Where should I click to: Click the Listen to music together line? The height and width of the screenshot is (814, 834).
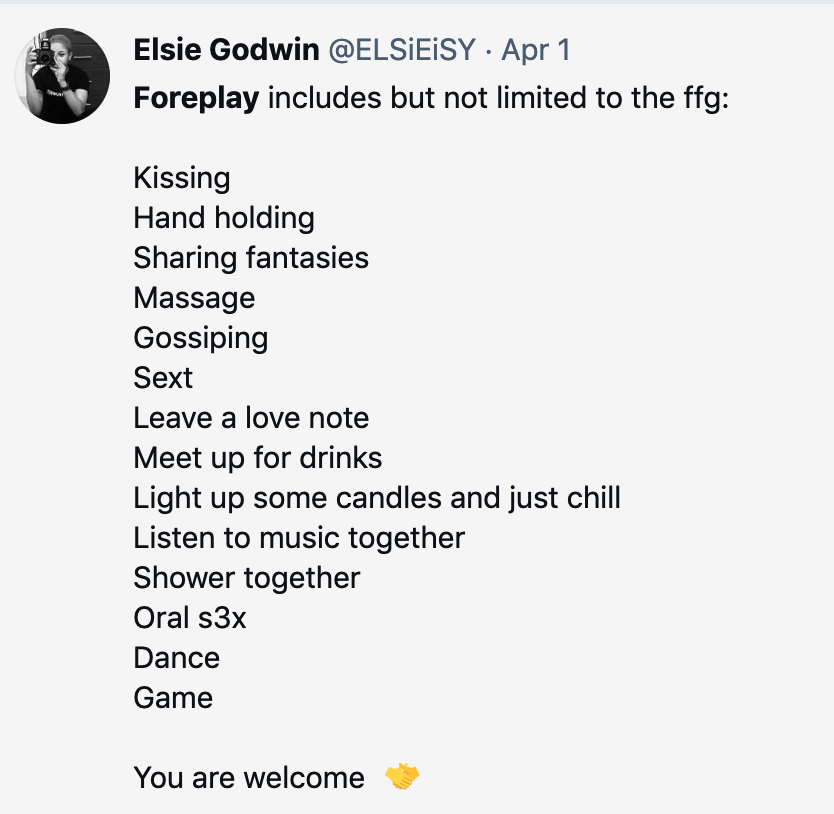[x=299, y=538]
